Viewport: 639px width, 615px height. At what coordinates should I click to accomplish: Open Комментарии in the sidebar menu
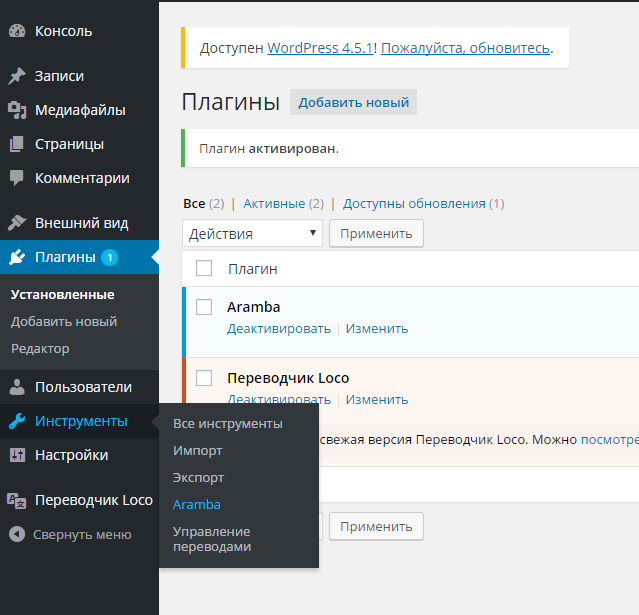point(82,178)
